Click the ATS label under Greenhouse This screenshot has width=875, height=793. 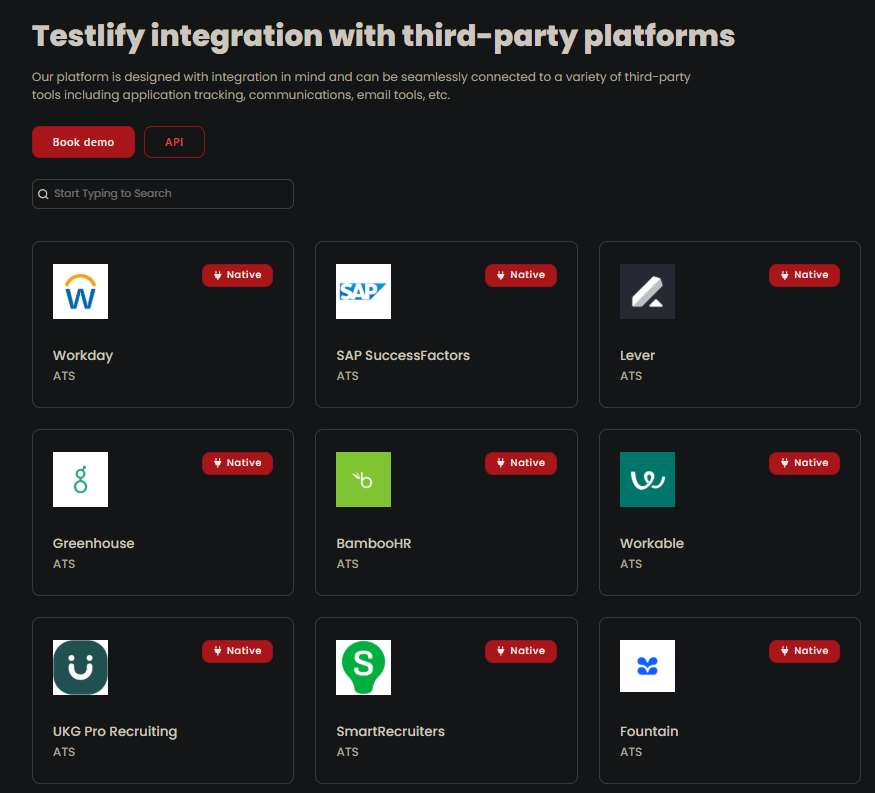[x=64, y=564]
